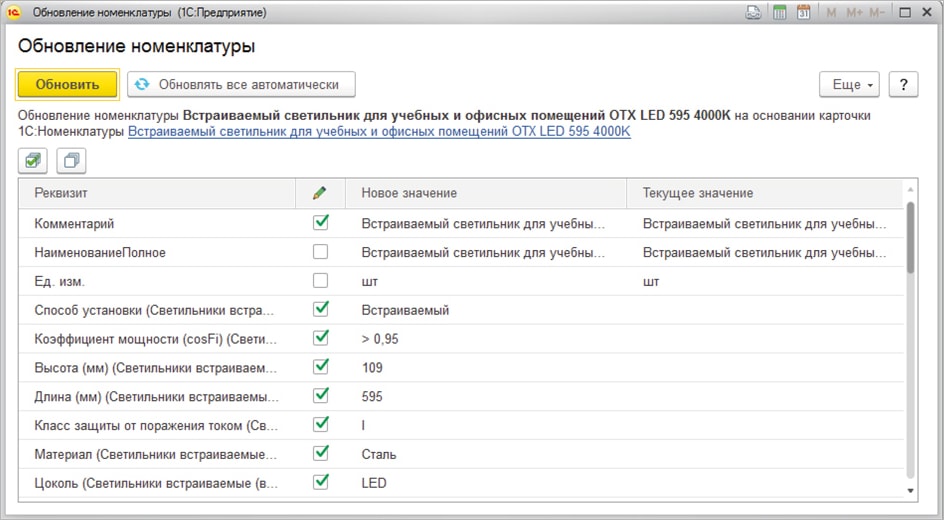Click the pencil icon column header
The width and height of the screenshot is (944, 520).
[320, 193]
